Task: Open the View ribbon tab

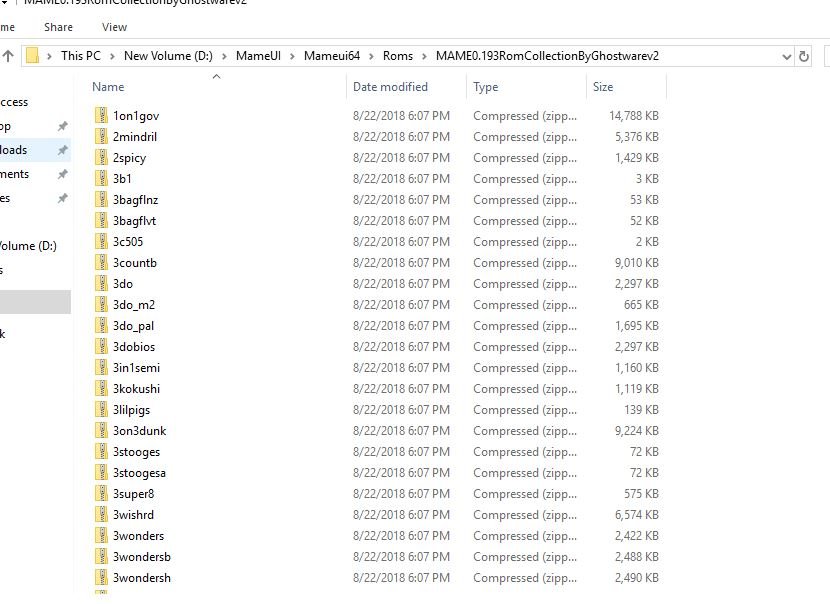Action: [114, 27]
